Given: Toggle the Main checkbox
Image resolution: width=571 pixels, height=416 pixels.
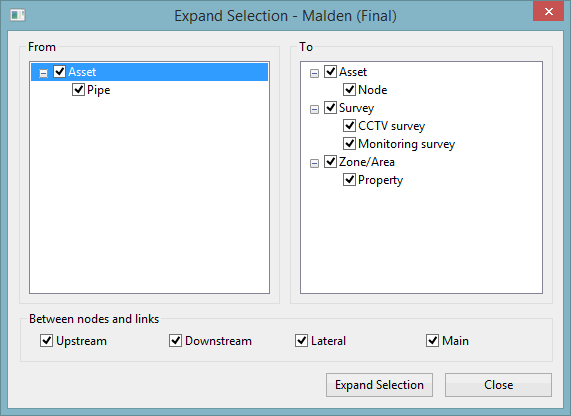Looking at the screenshot, I should click(x=432, y=341).
